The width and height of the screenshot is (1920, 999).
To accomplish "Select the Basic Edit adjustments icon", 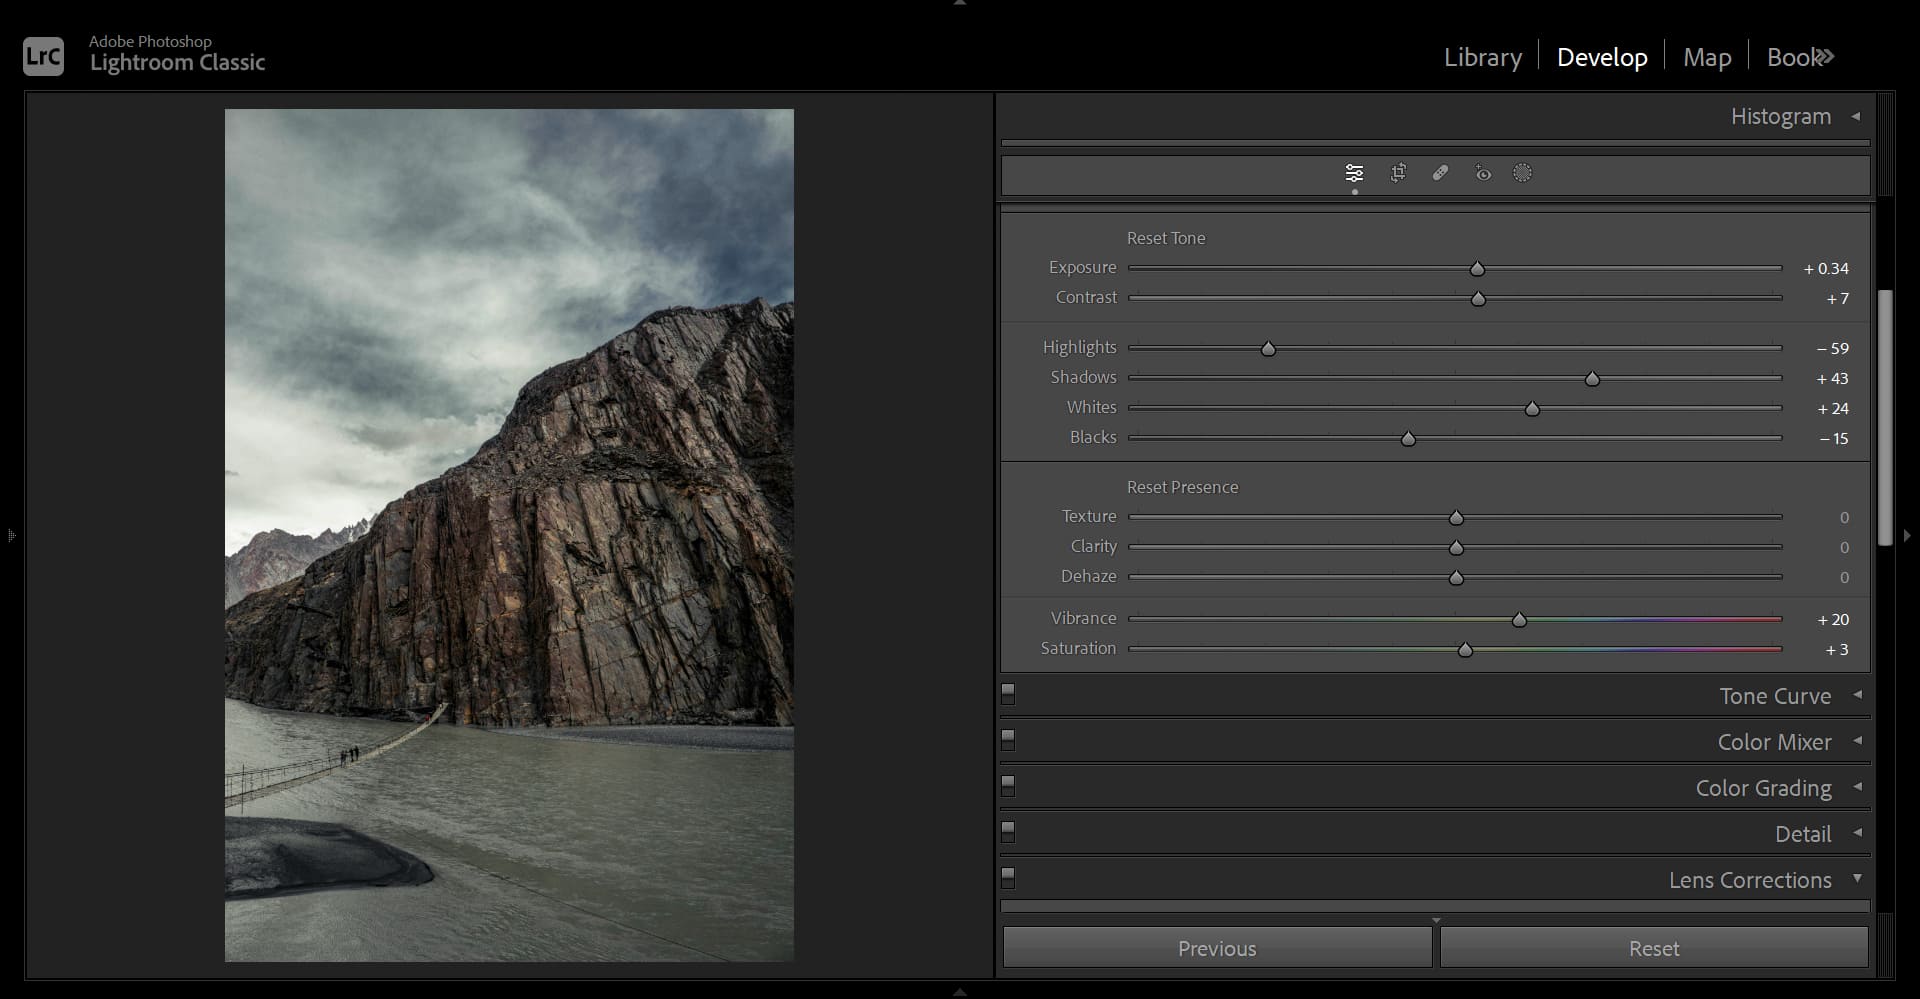I will [x=1355, y=172].
